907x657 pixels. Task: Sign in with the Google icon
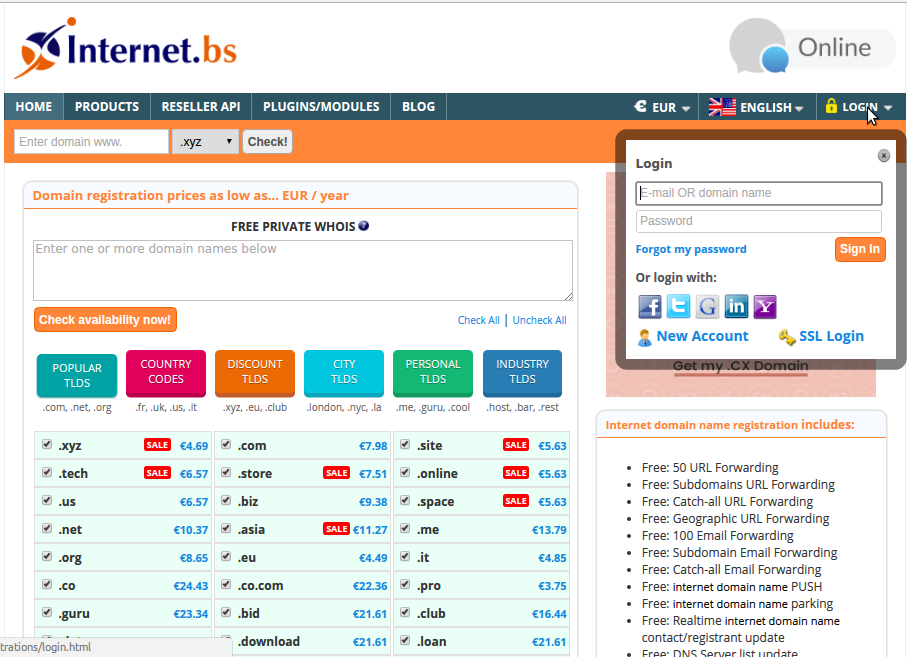(x=708, y=307)
